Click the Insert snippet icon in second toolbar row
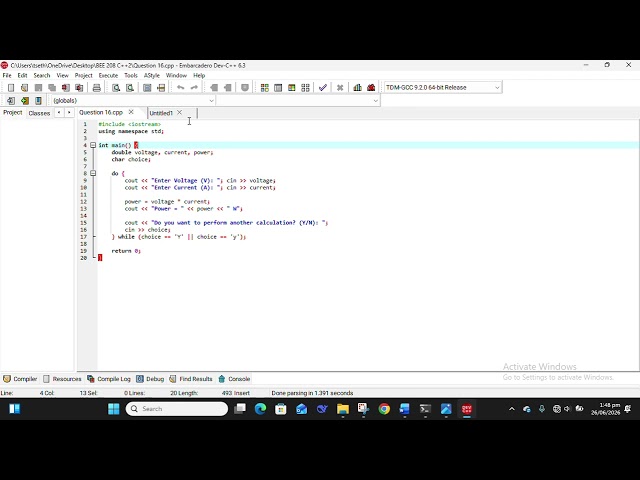Viewport: 640px width, 480px height. (x=11, y=100)
